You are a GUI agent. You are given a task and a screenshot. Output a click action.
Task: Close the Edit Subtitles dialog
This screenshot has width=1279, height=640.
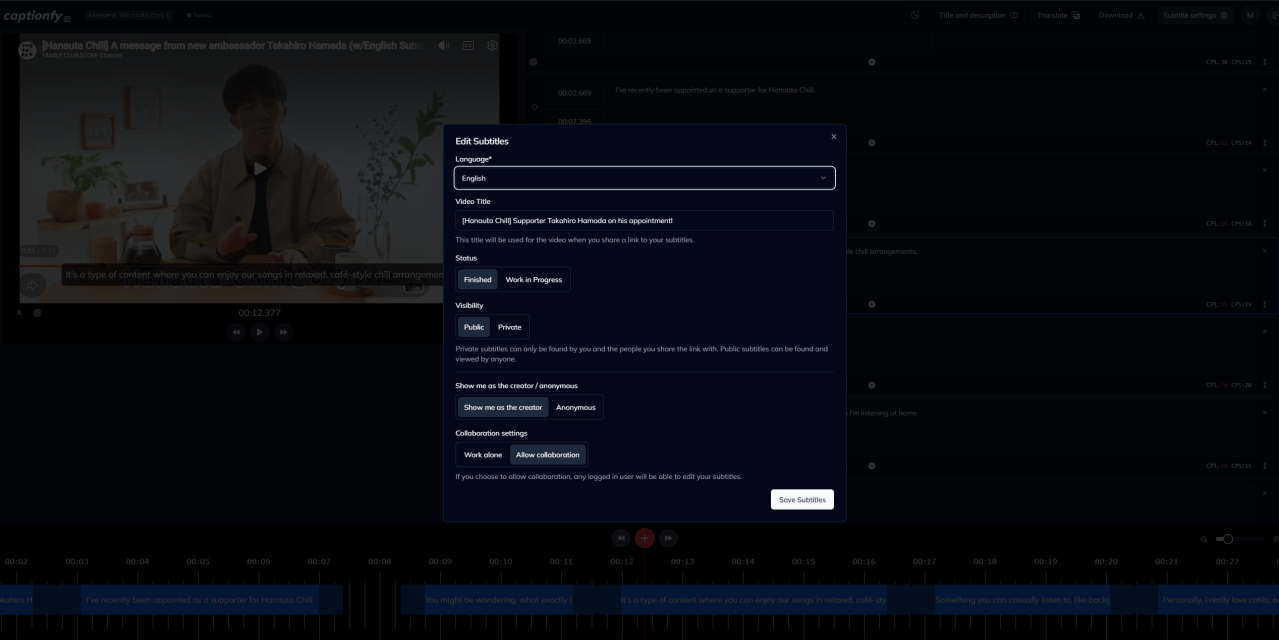tap(833, 137)
